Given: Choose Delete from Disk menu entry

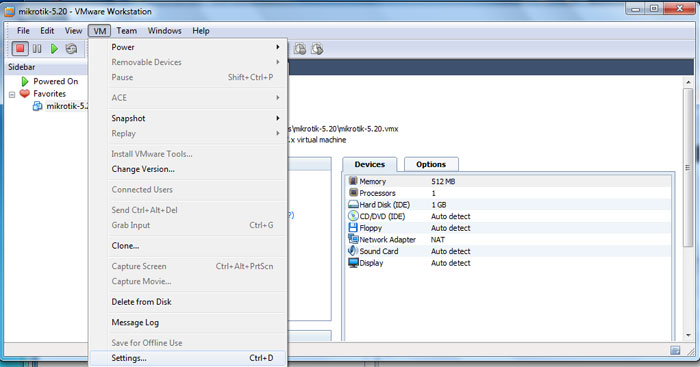Looking at the screenshot, I should click(x=188, y=302).
